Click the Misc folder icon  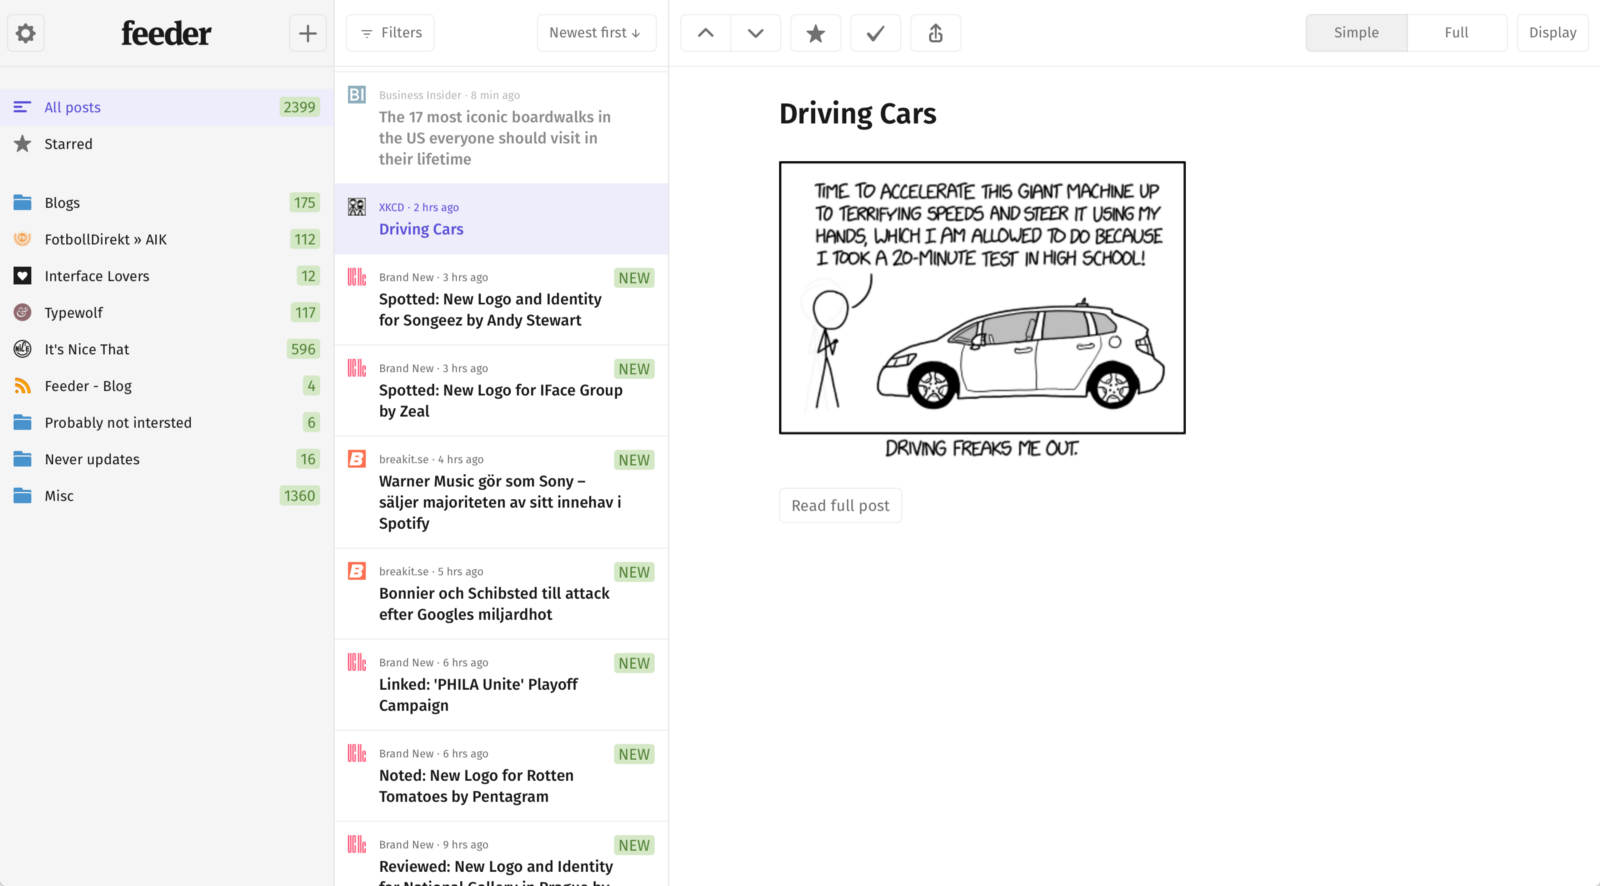[x=22, y=496]
